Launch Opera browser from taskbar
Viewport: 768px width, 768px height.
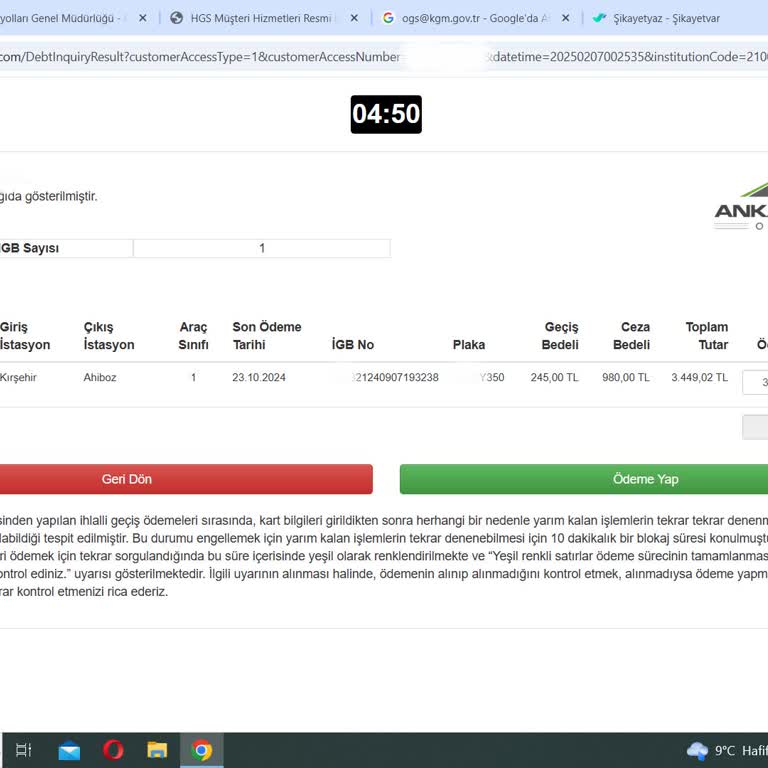point(113,750)
